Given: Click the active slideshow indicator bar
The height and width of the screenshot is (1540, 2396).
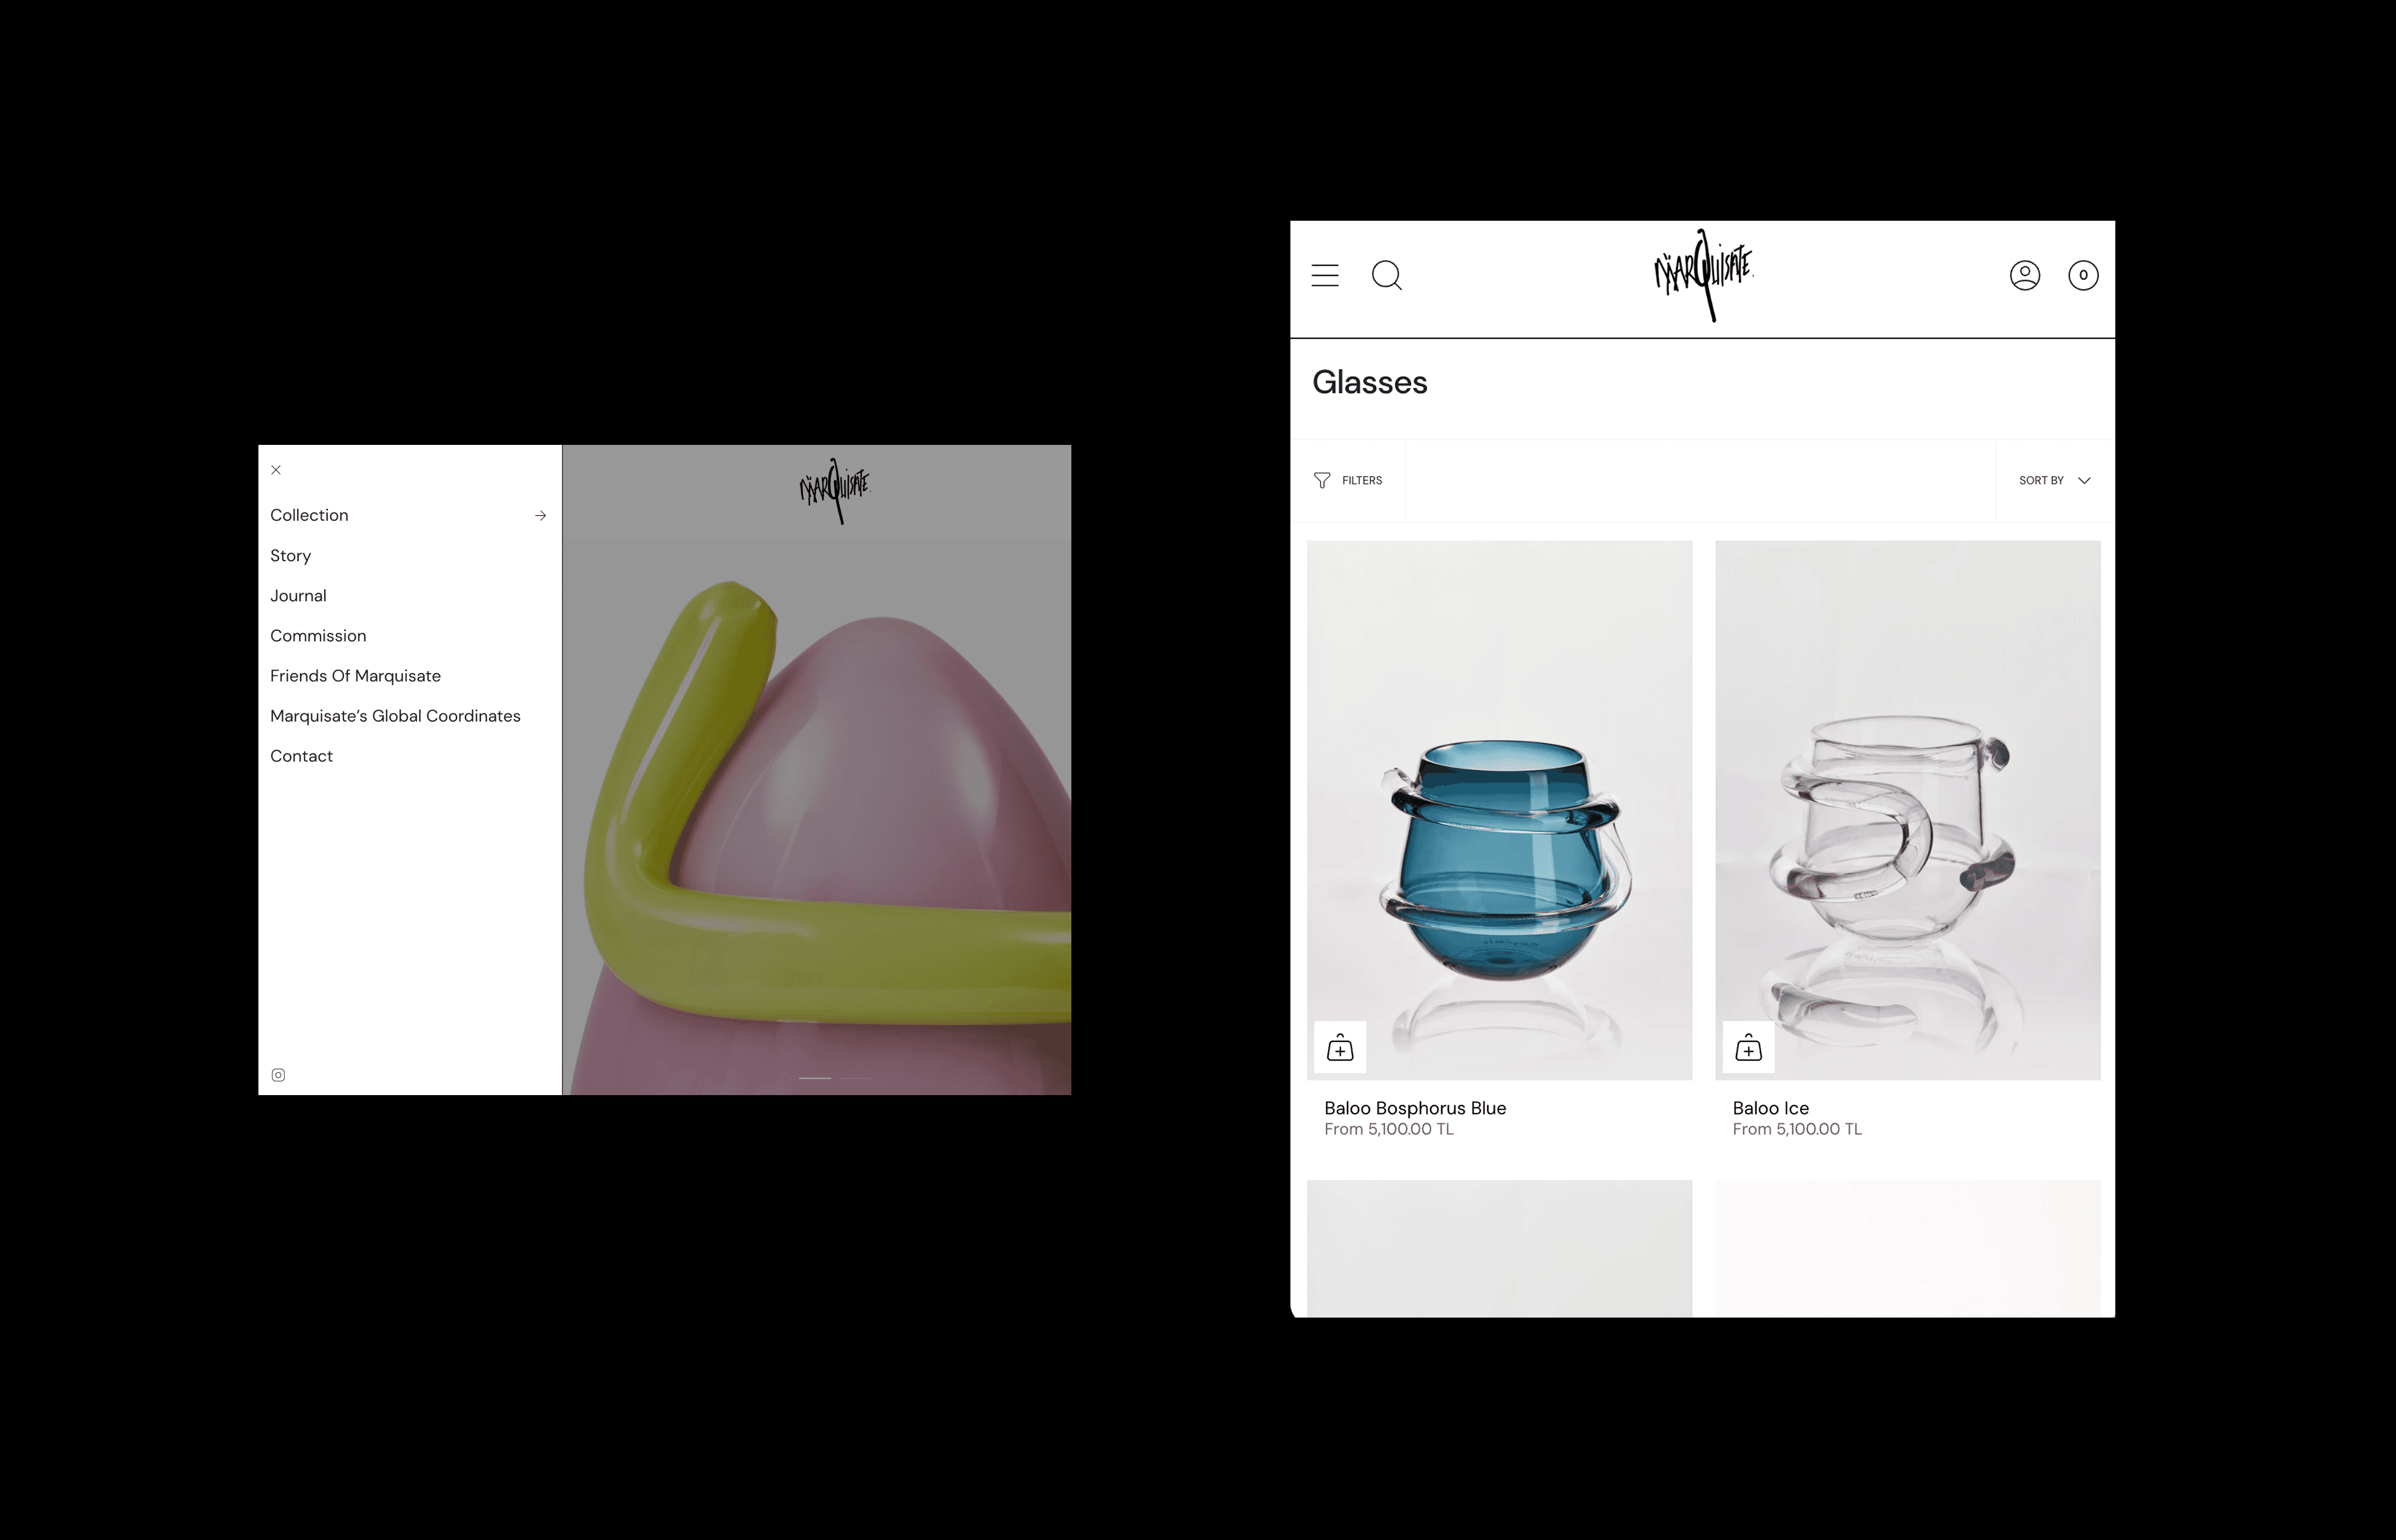Looking at the screenshot, I should pos(815,1078).
